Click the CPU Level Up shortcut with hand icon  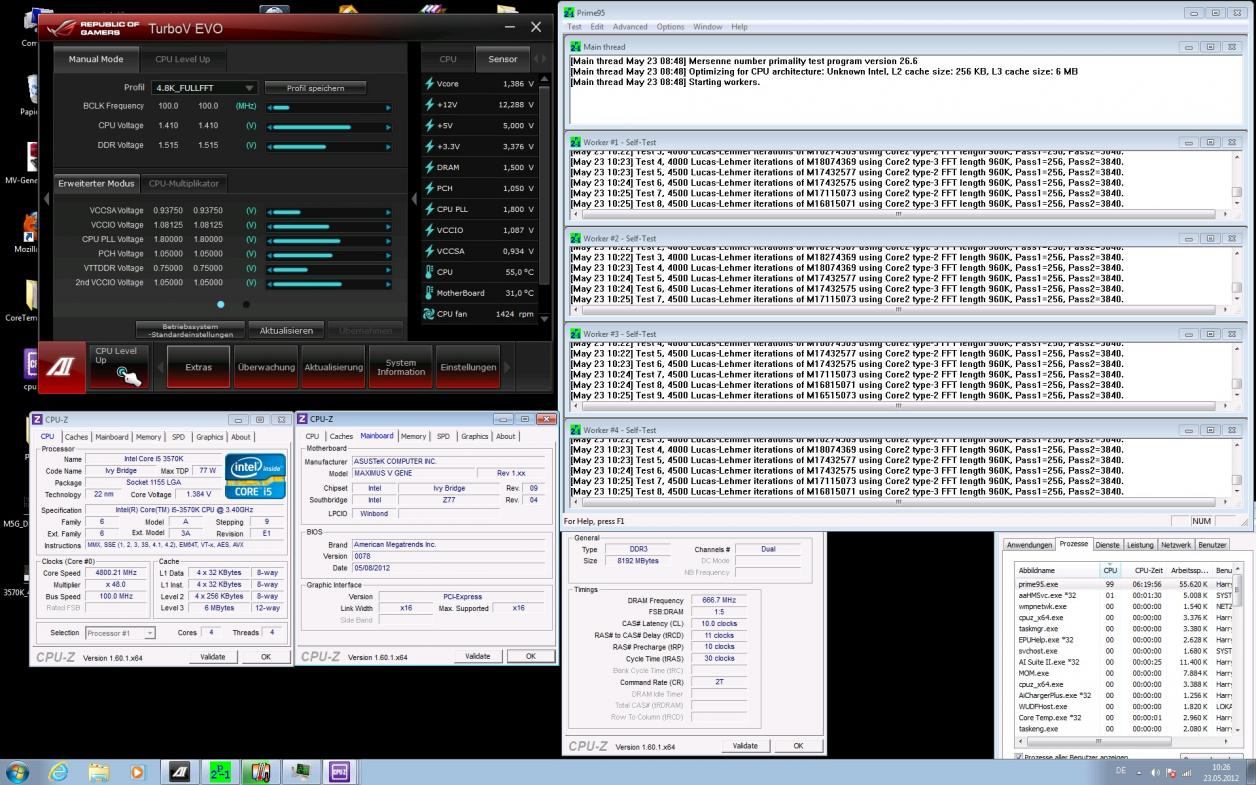click(120, 367)
